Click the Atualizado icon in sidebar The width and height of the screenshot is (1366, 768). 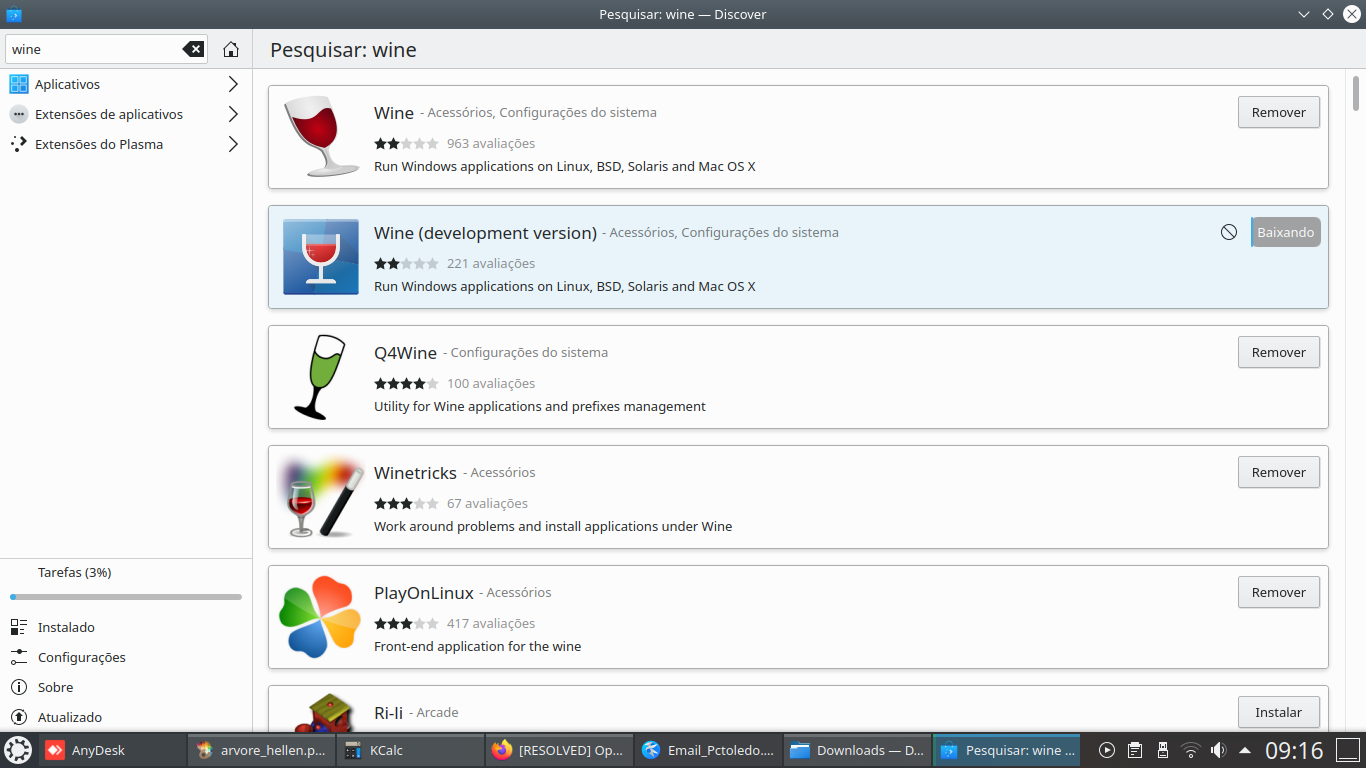point(19,717)
